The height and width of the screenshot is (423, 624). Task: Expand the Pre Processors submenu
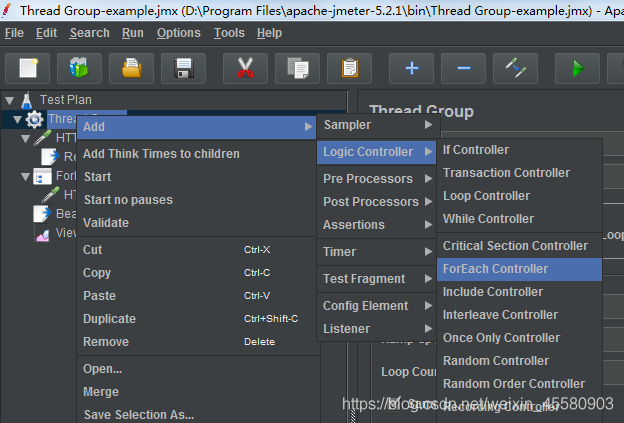(376, 179)
